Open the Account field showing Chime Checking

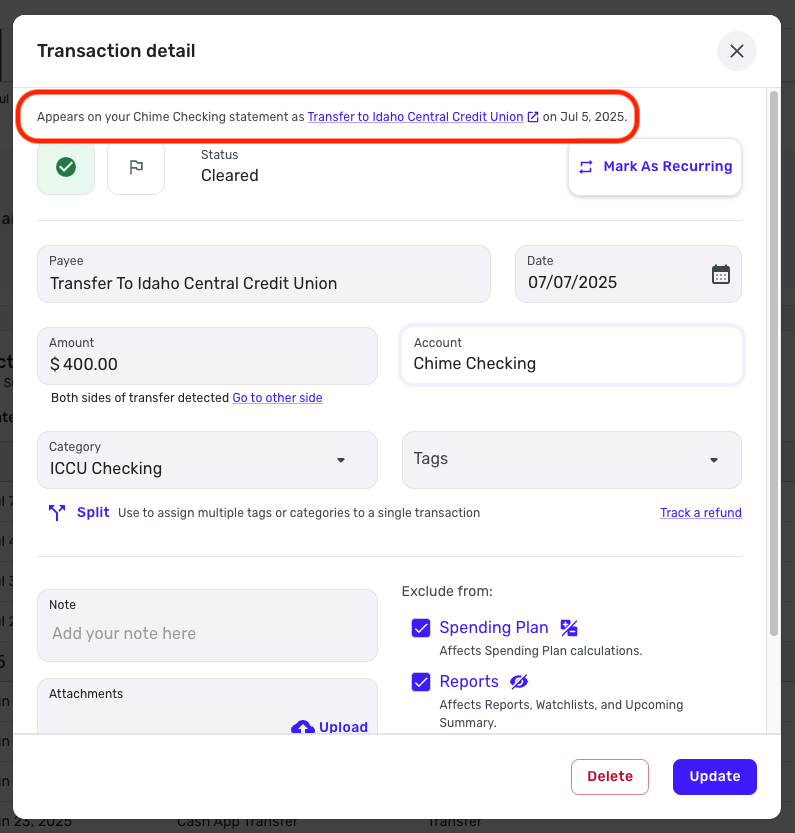(x=572, y=355)
